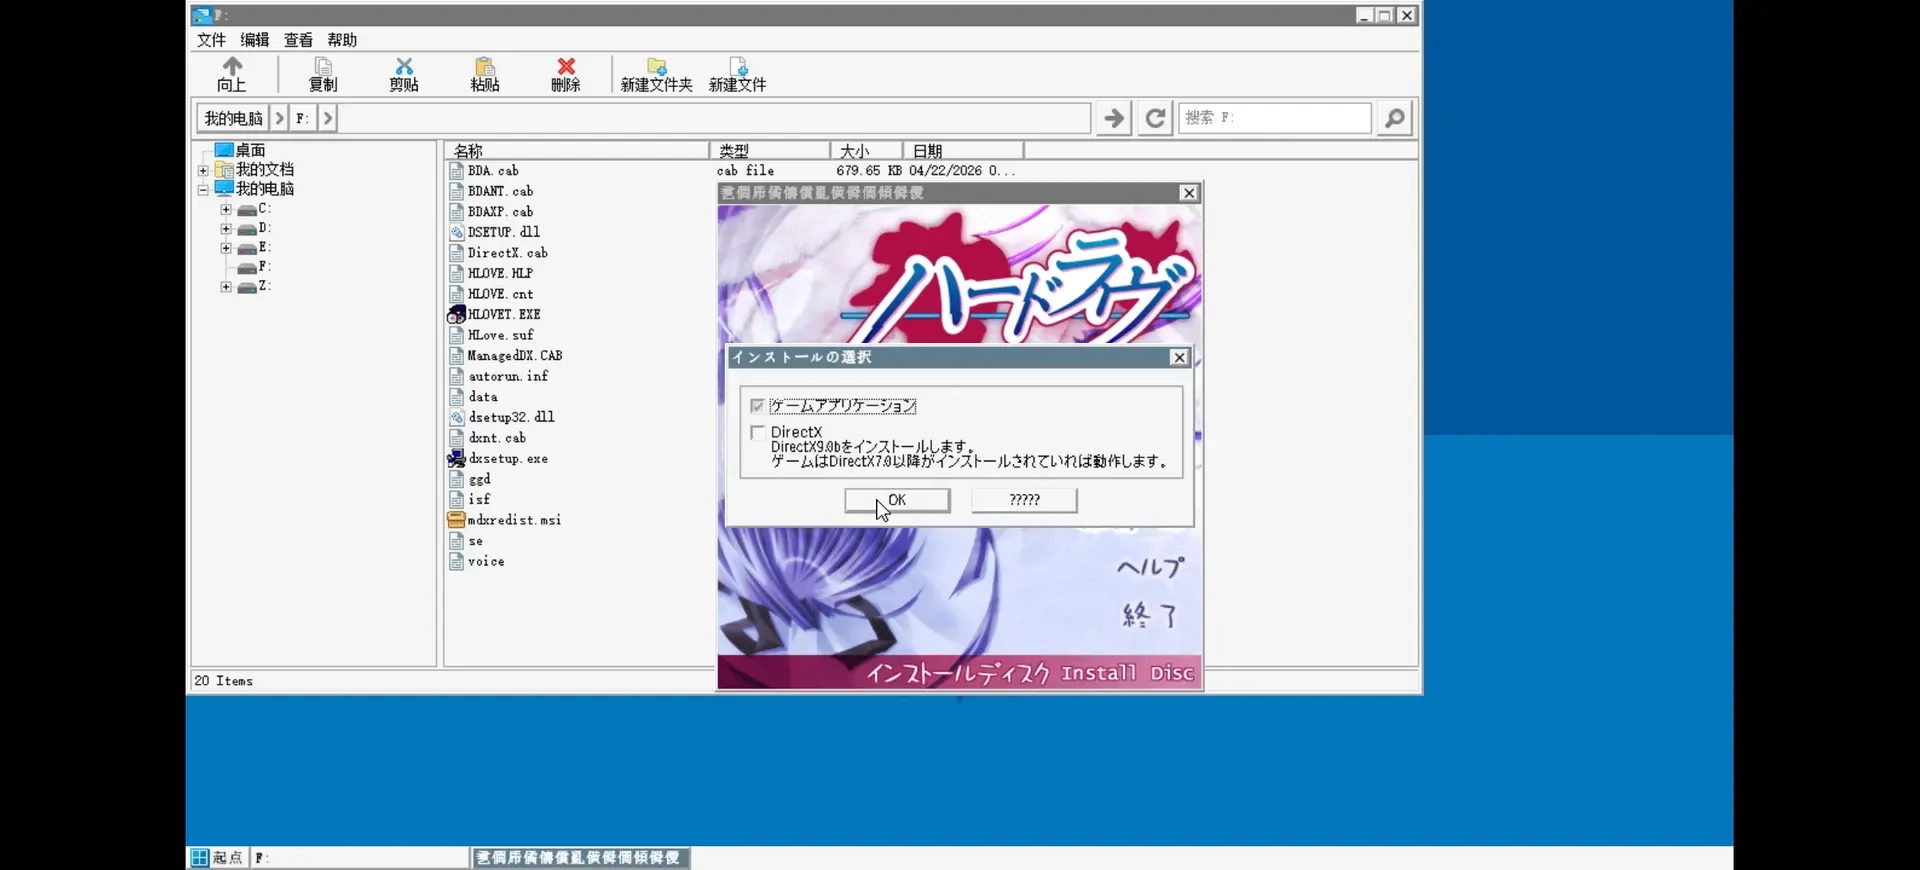The height and width of the screenshot is (870, 1920).
Task: Open the 编辑 (Edit) menu
Action: [x=255, y=40]
